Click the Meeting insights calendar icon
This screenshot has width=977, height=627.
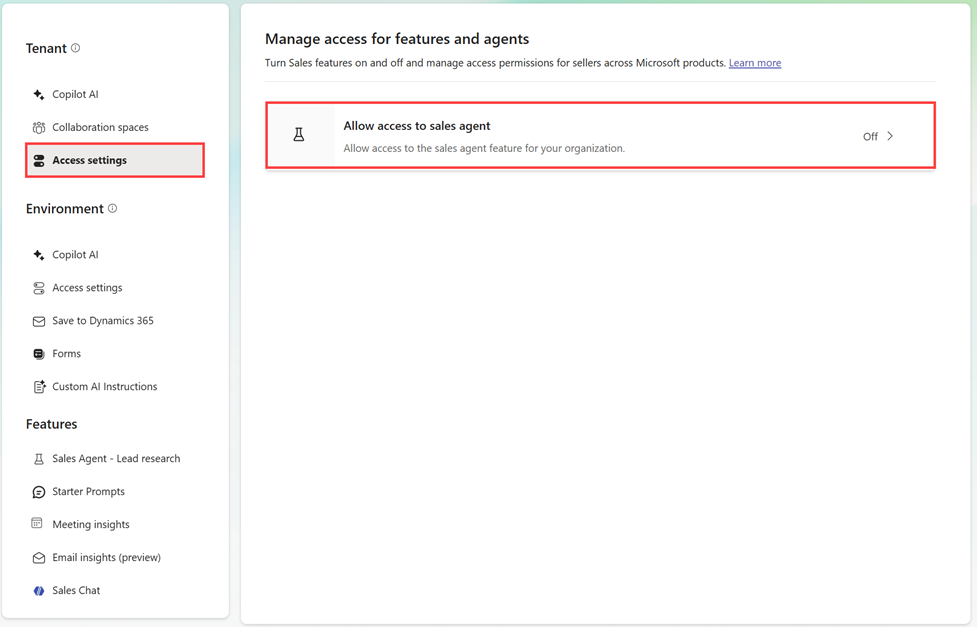pos(37,524)
